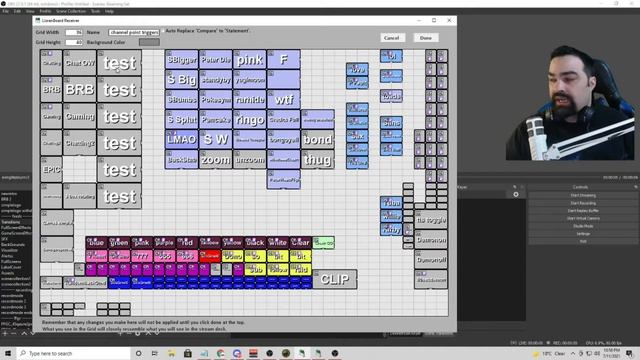Select the Chat OW deck button

coord(80,63)
